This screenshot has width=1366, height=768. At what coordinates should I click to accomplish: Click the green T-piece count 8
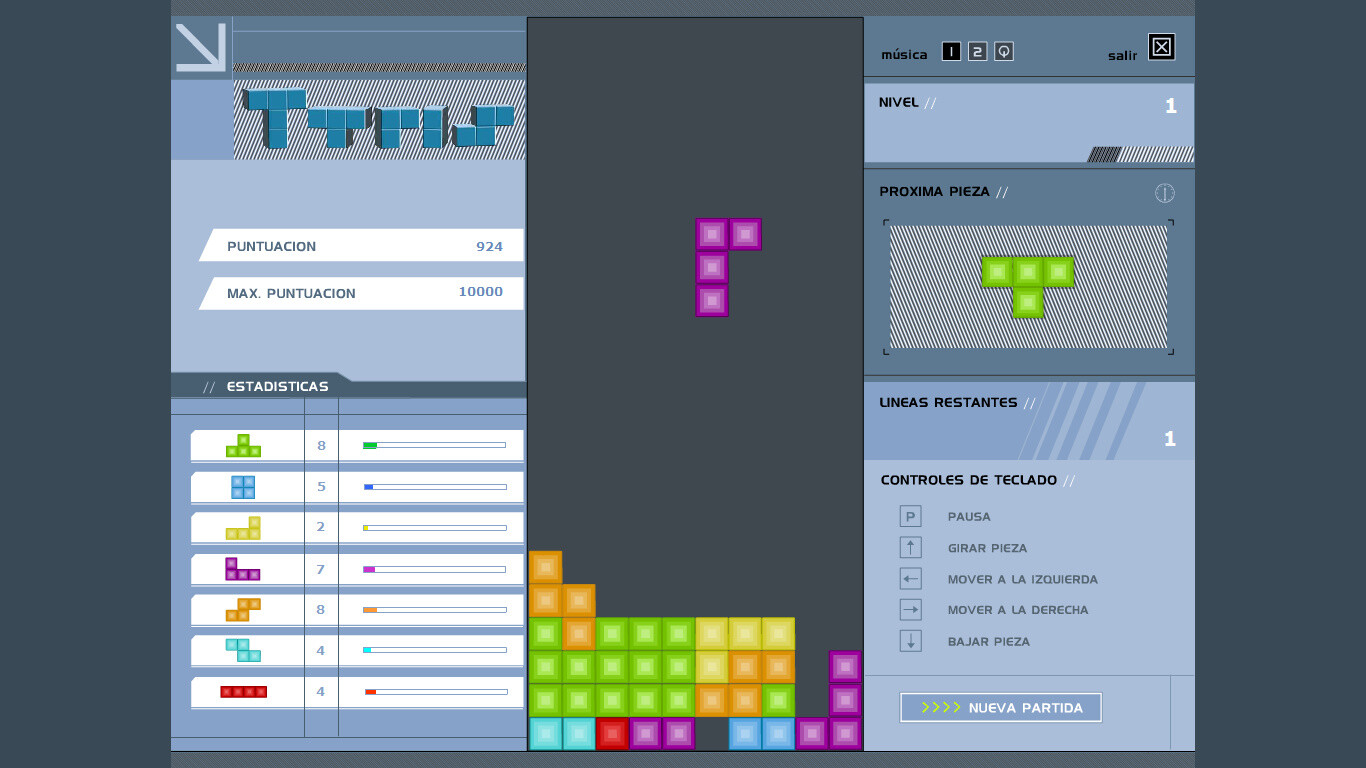[321, 445]
